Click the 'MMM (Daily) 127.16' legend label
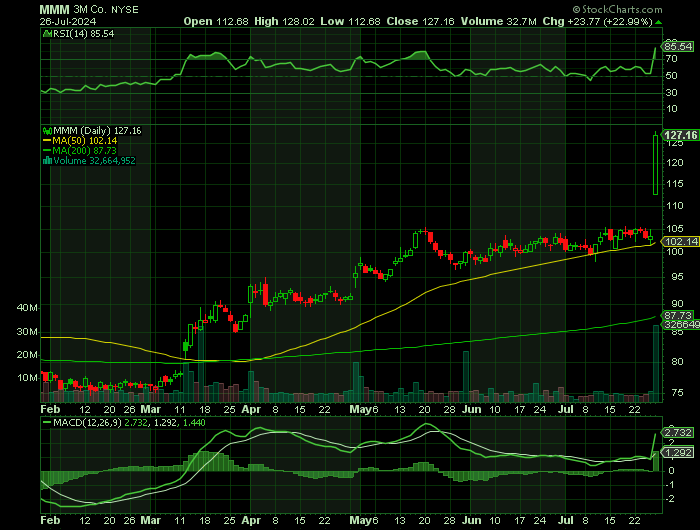The height and width of the screenshot is (530, 700). tap(97, 131)
